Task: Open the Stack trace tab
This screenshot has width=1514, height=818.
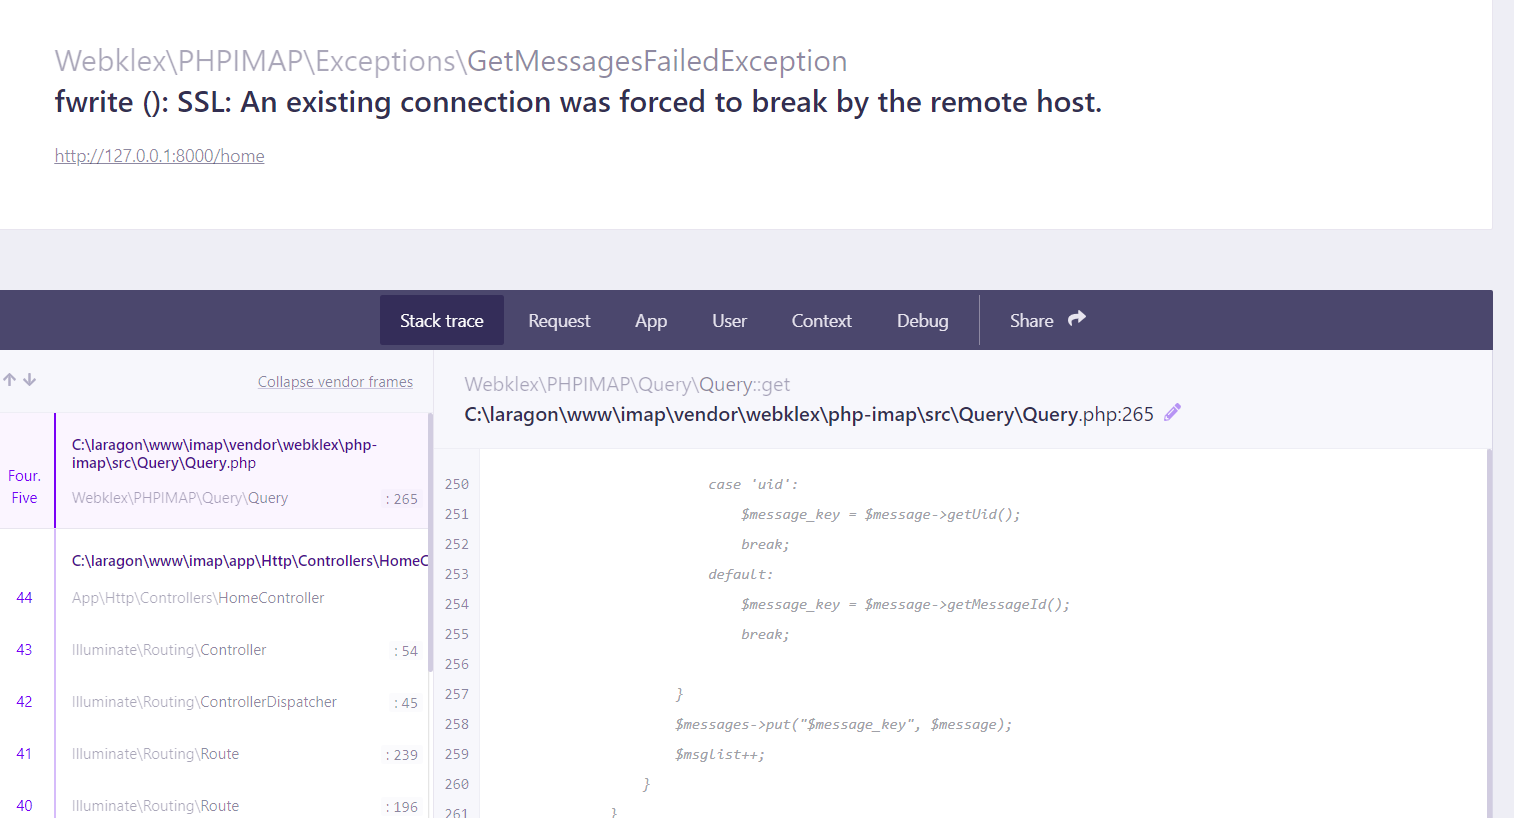Action: (442, 320)
